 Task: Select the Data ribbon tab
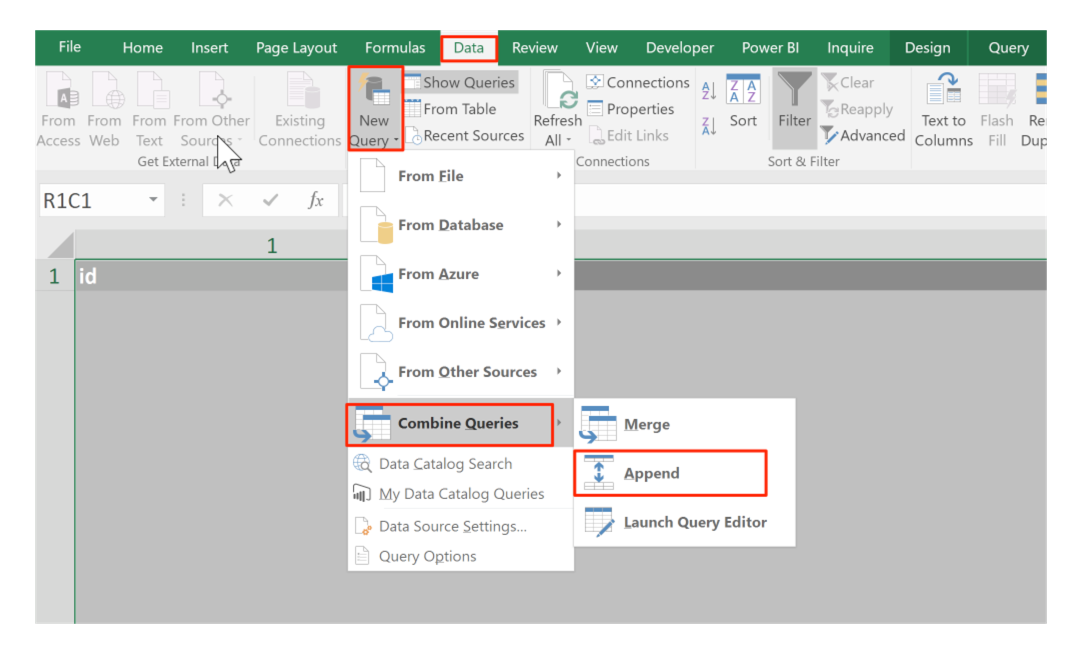tap(469, 48)
